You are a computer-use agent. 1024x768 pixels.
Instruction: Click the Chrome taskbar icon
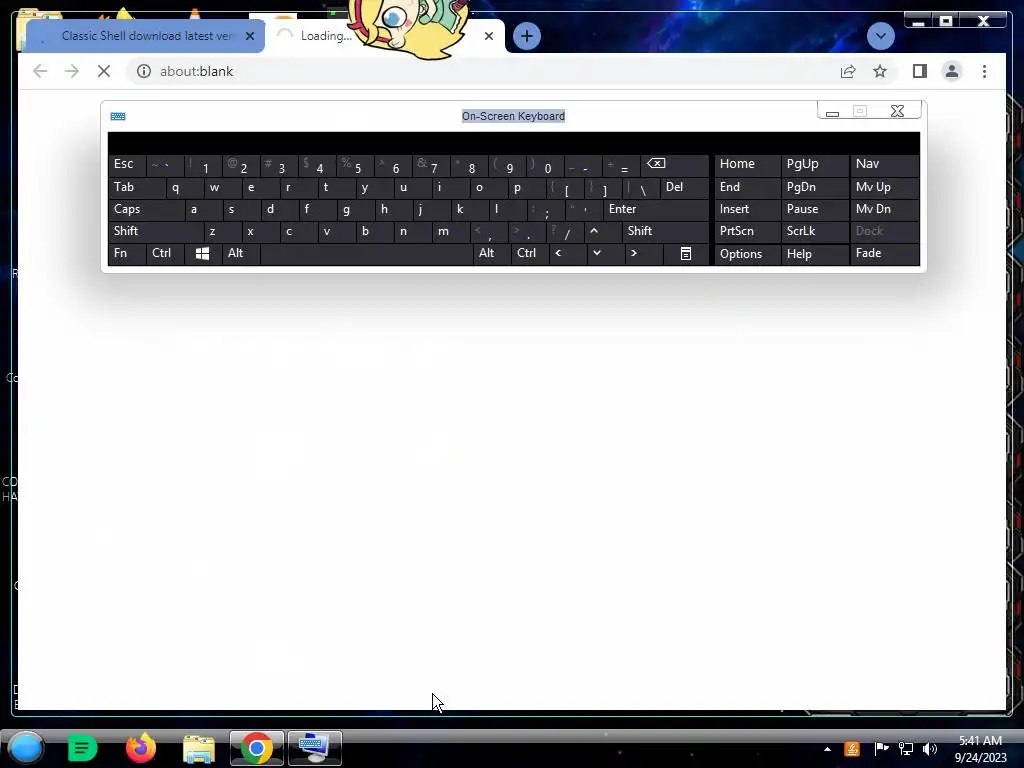coord(257,748)
